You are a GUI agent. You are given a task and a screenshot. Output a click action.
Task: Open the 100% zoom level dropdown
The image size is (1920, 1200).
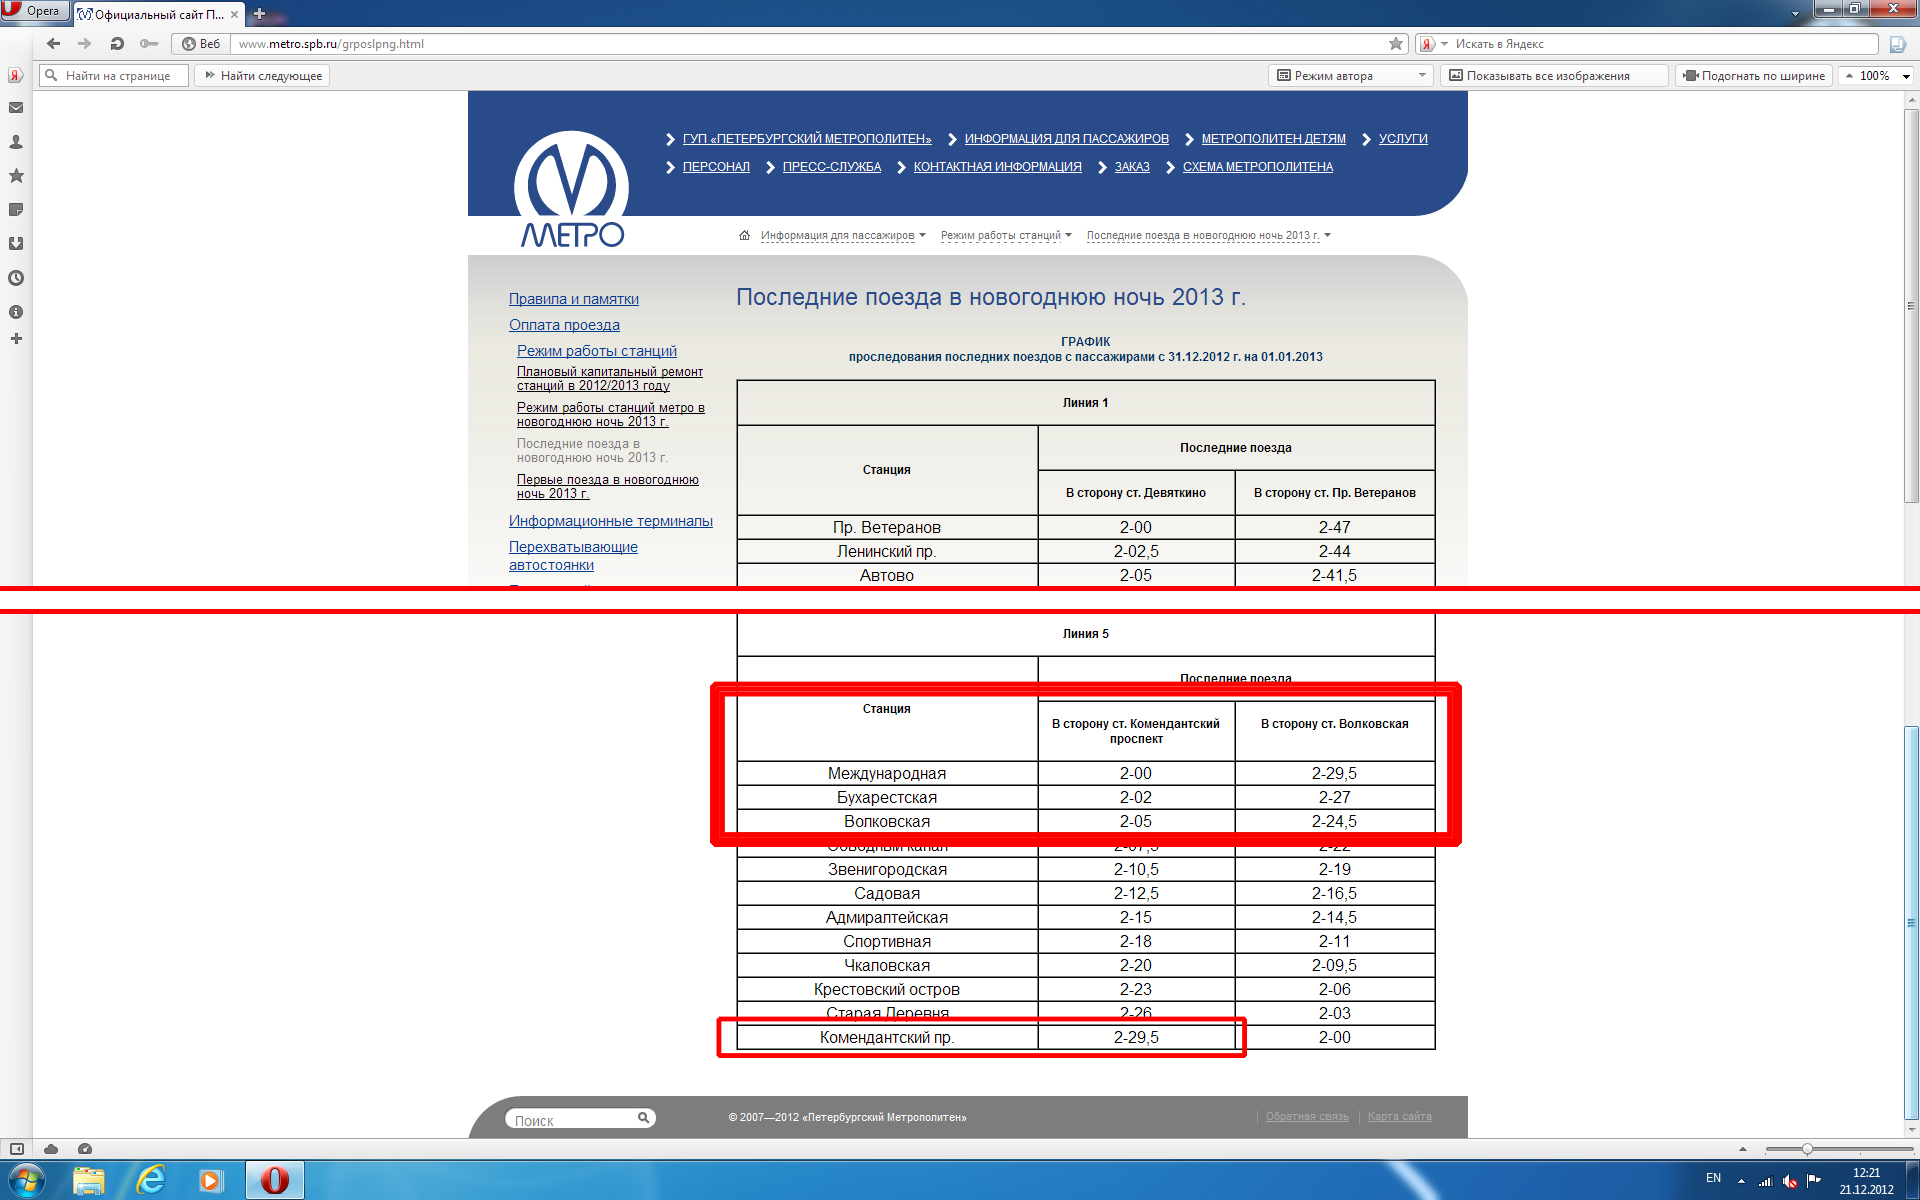[x=1906, y=76]
